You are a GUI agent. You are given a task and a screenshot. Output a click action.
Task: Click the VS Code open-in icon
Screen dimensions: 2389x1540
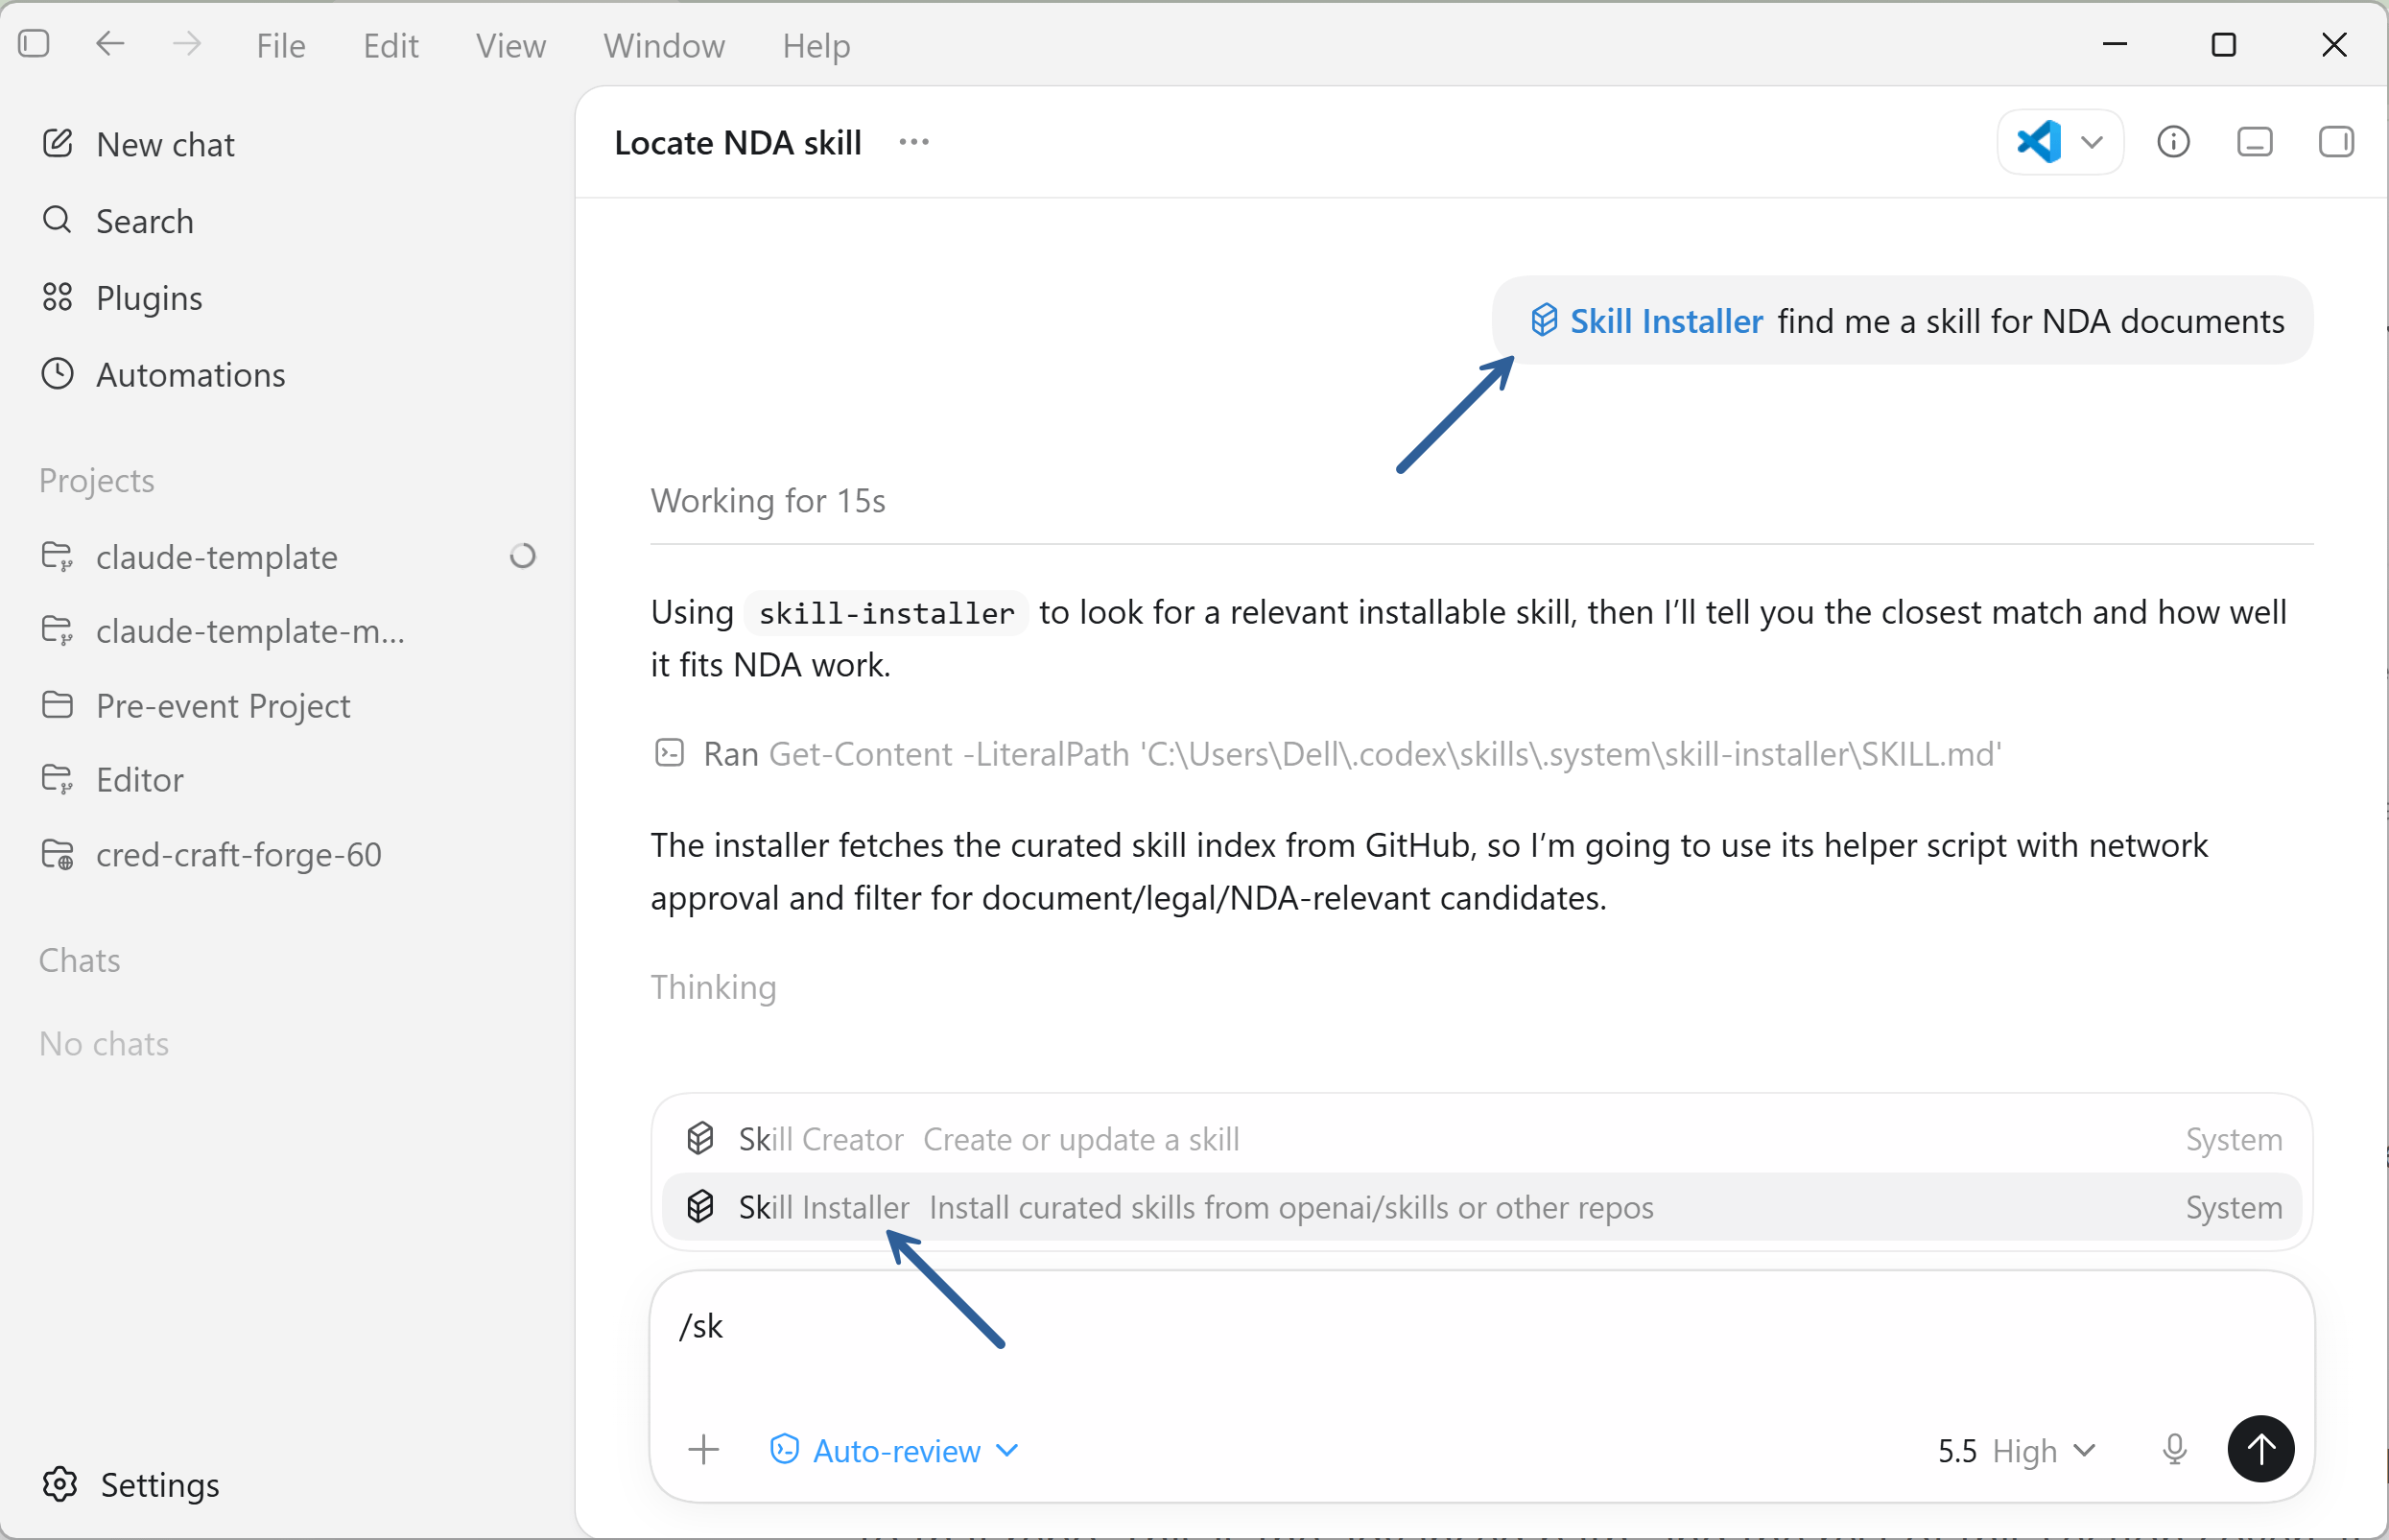2038,141
